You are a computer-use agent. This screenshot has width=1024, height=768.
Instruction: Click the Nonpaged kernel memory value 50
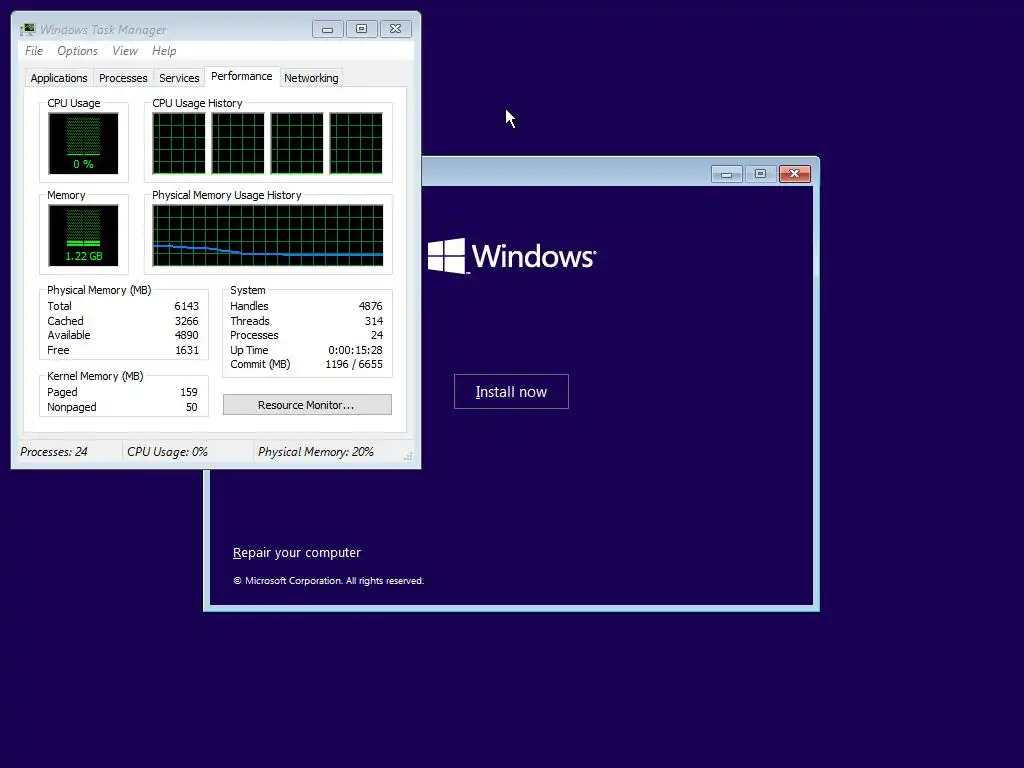click(x=191, y=408)
